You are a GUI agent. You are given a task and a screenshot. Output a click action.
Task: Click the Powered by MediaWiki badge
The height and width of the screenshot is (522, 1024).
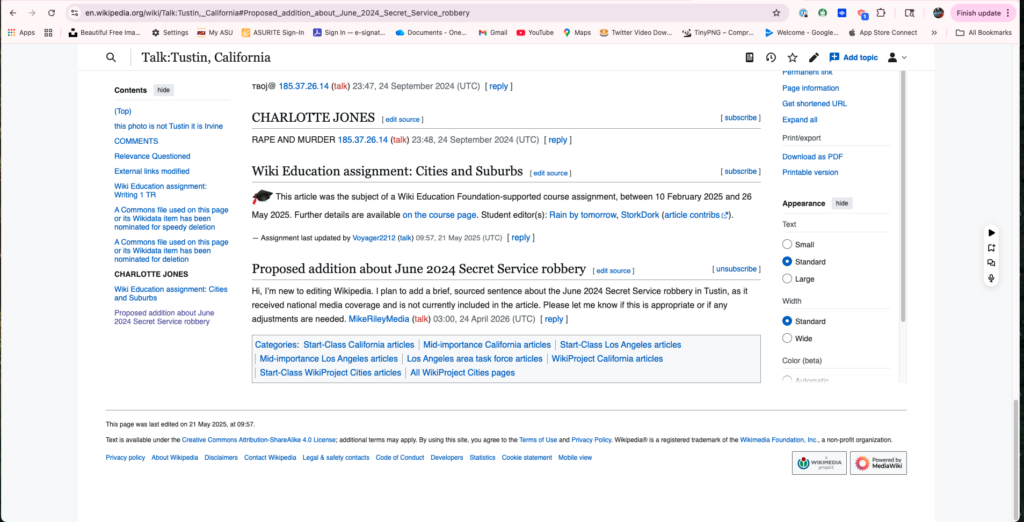(x=878, y=463)
